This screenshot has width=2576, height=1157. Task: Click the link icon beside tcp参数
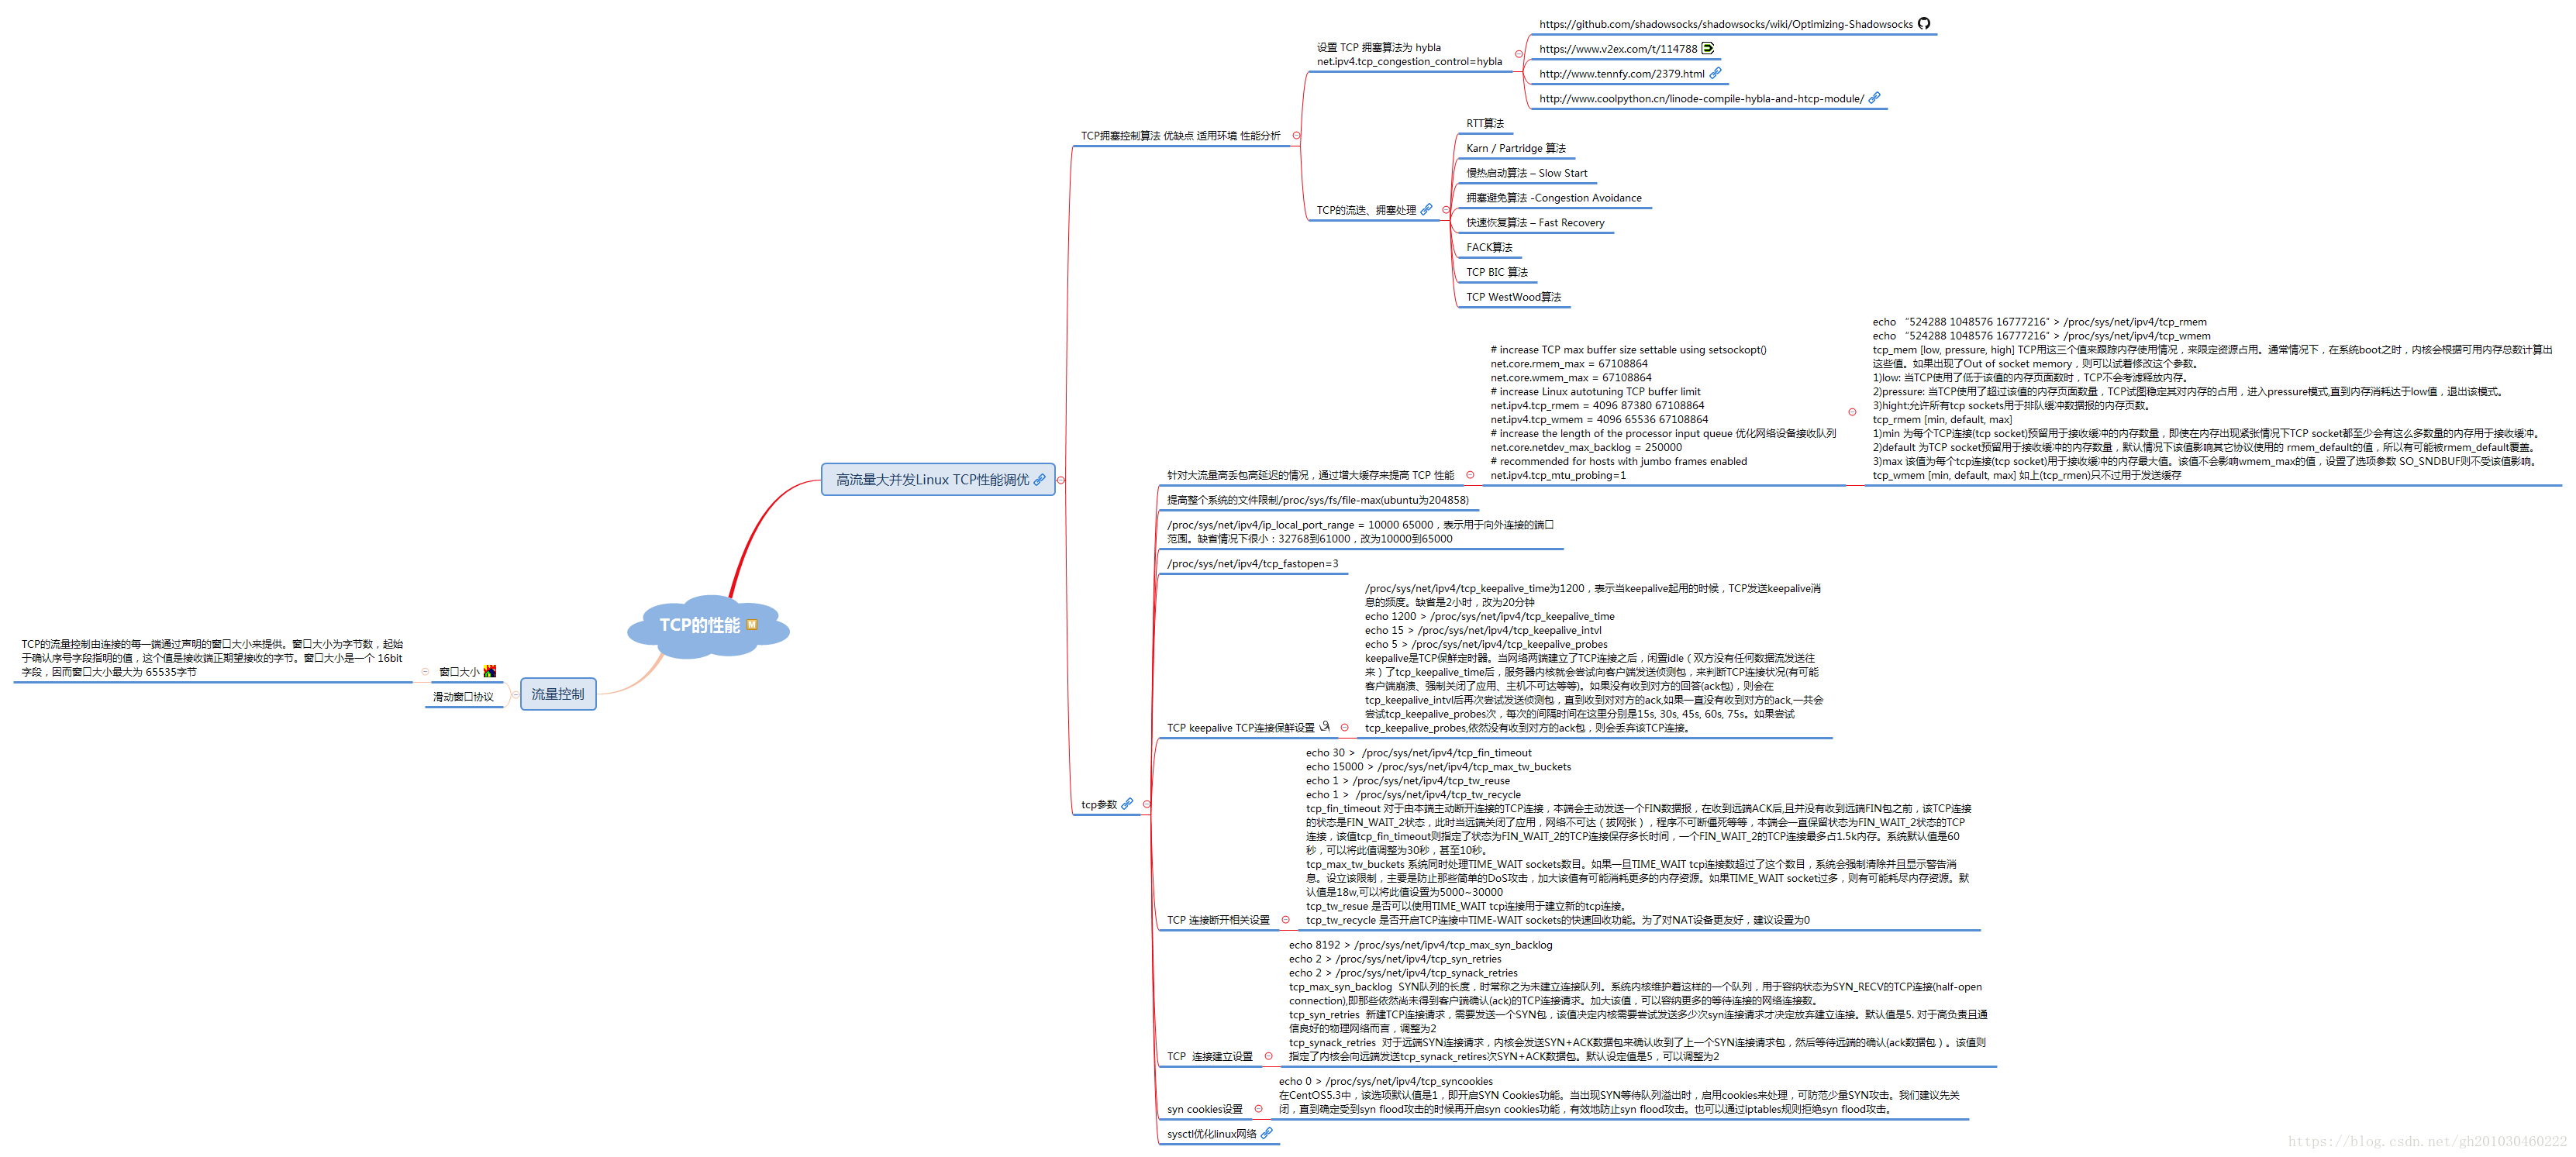(x=1127, y=804)
